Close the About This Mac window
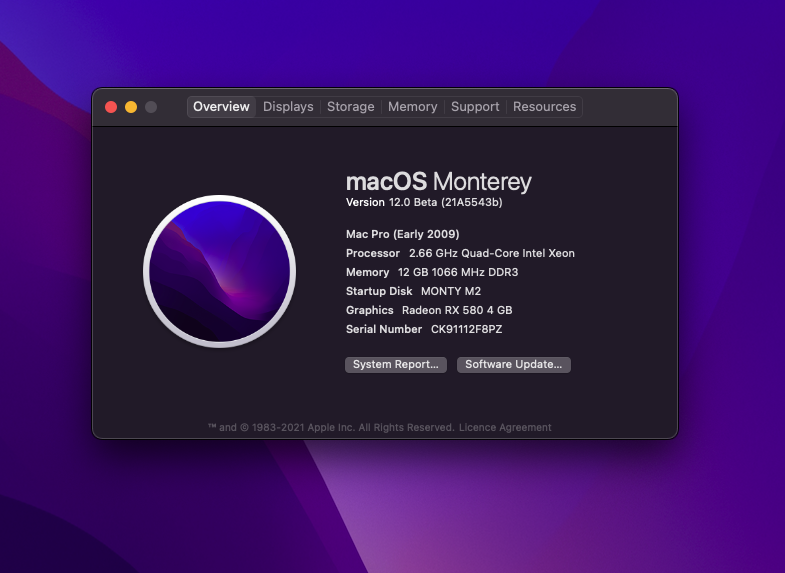The height and width of the screenshot is (573, 785). (111, 107)
